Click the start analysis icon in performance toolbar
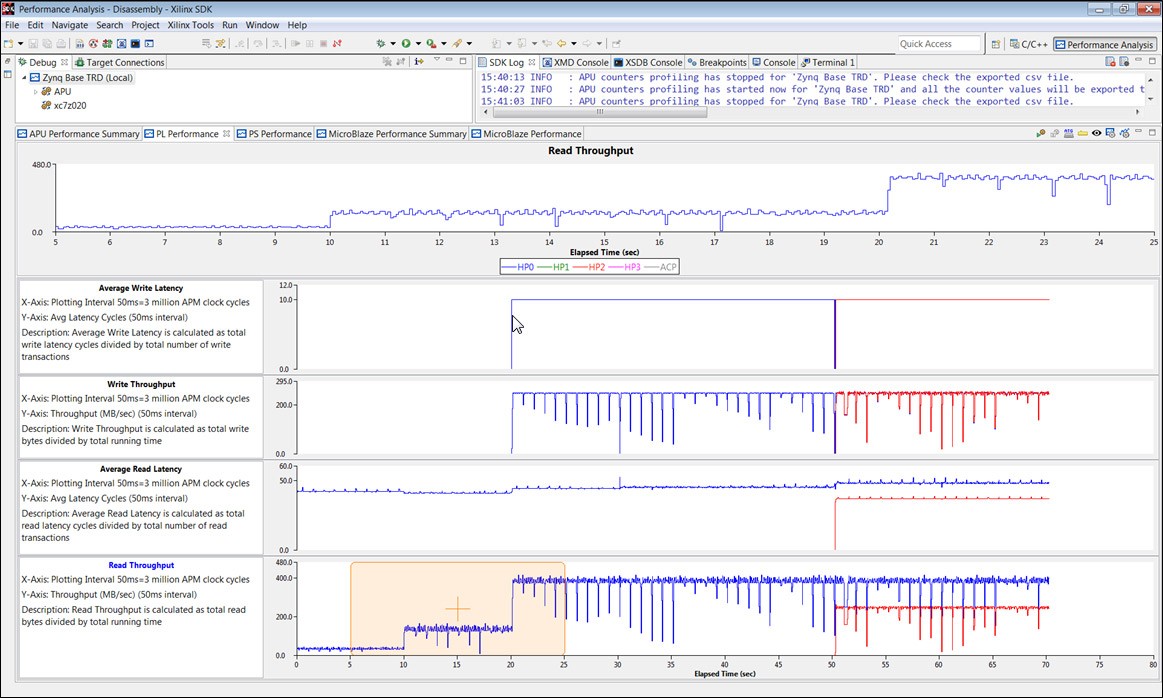The image size is (1163, 698). (1041, 134)
